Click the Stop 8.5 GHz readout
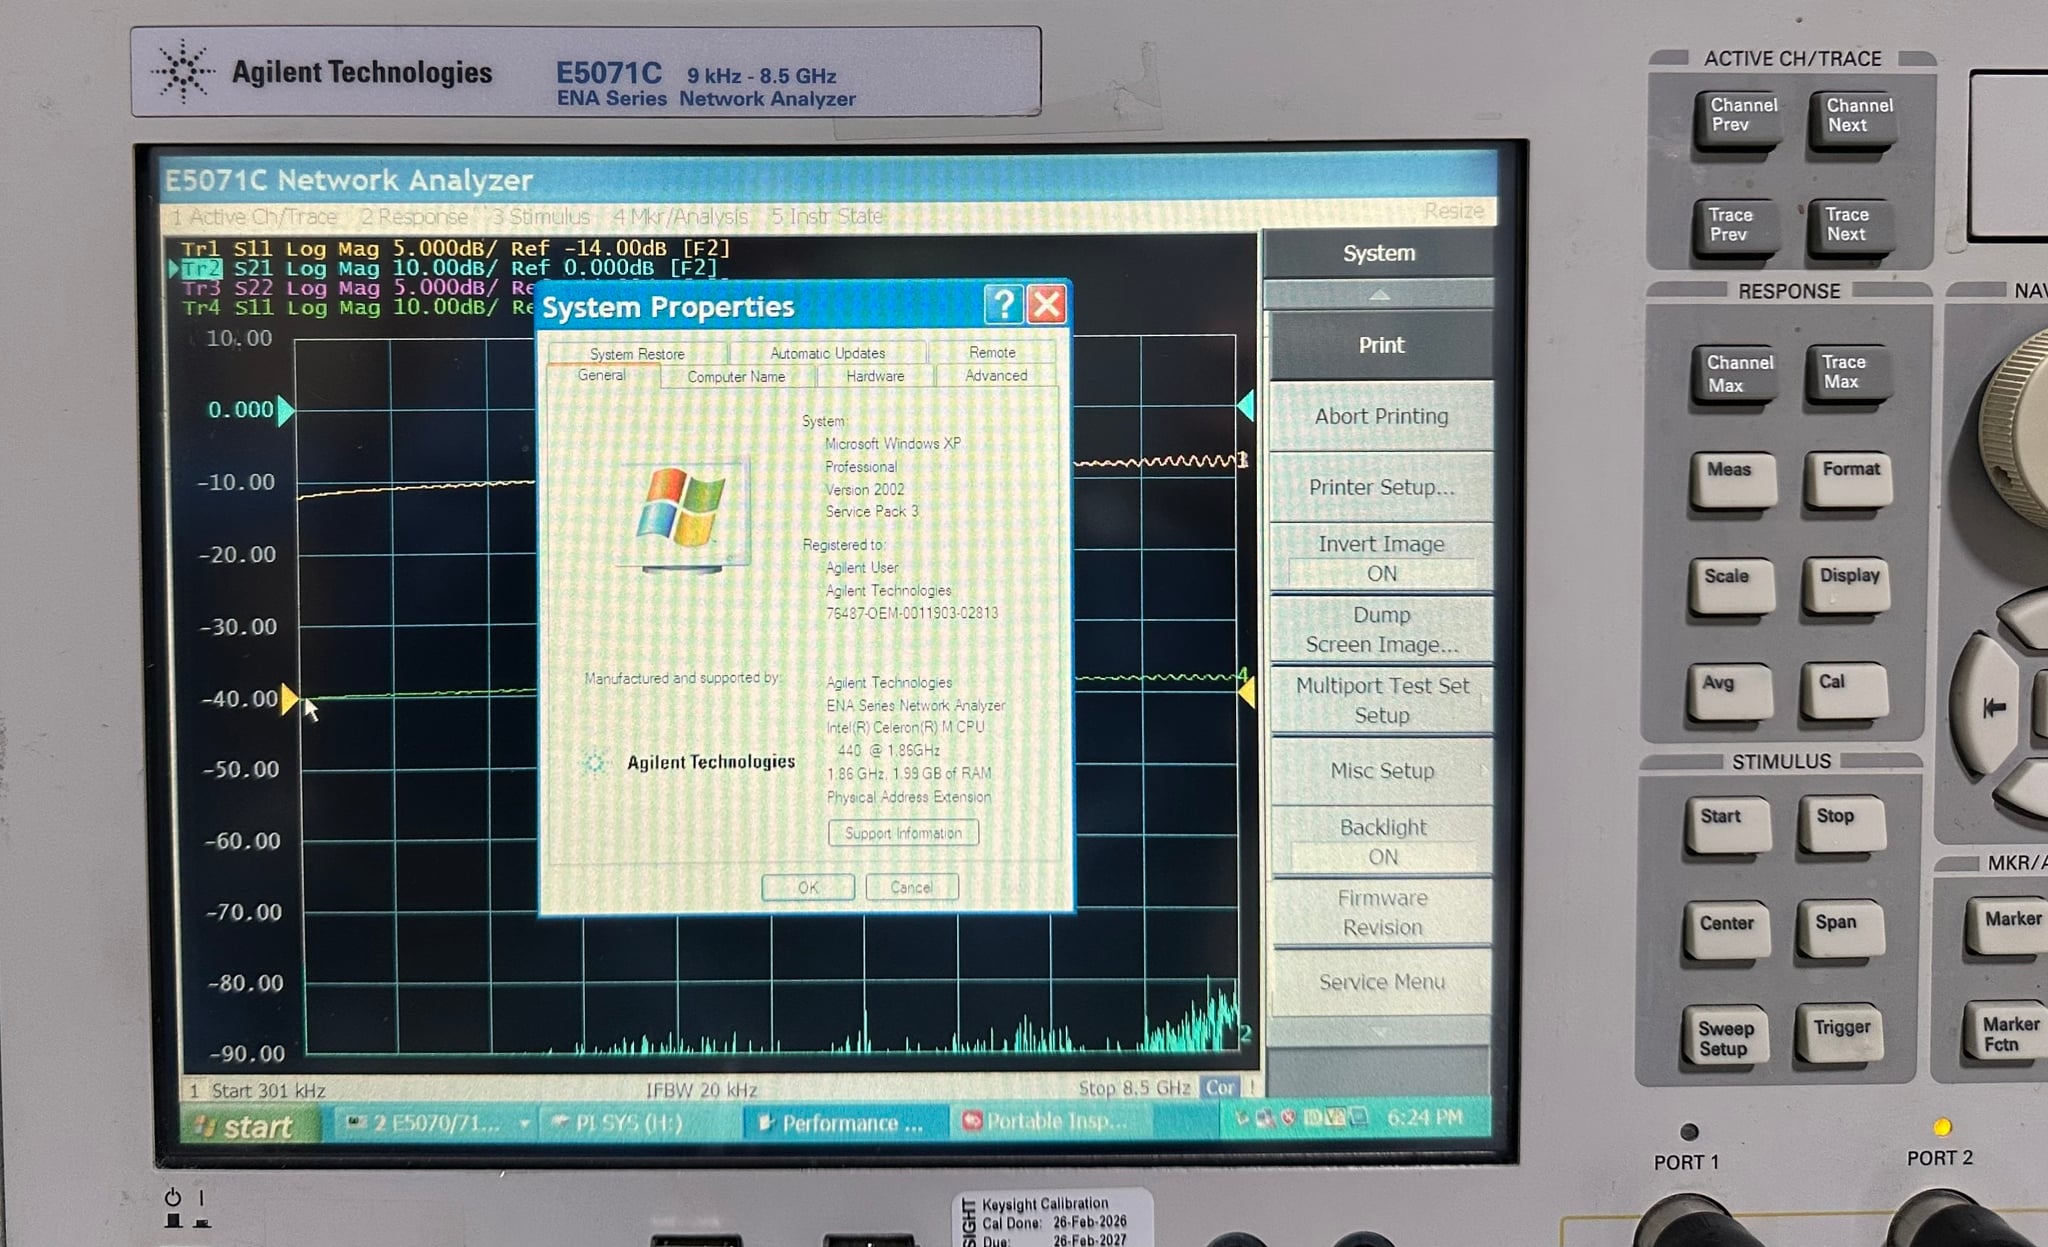 1134,1088
